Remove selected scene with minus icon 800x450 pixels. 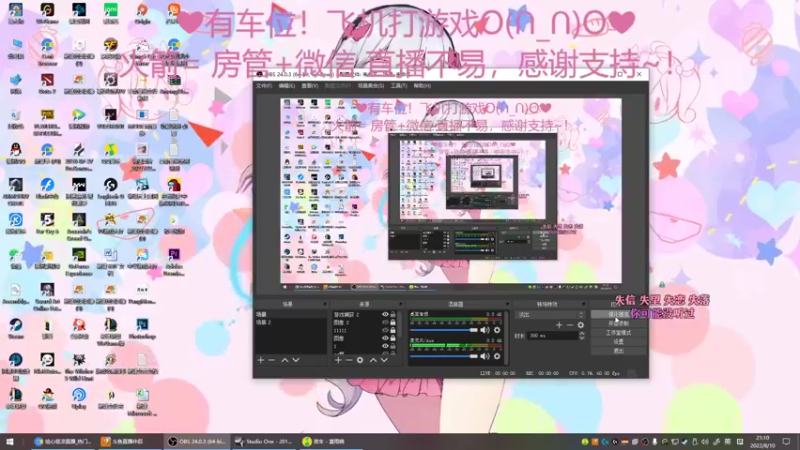272,360
